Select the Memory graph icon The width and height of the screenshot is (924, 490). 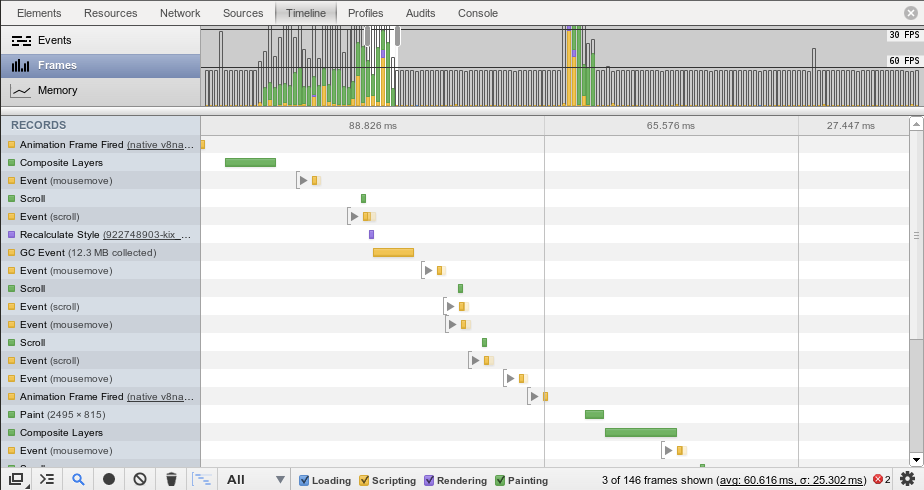21,91
